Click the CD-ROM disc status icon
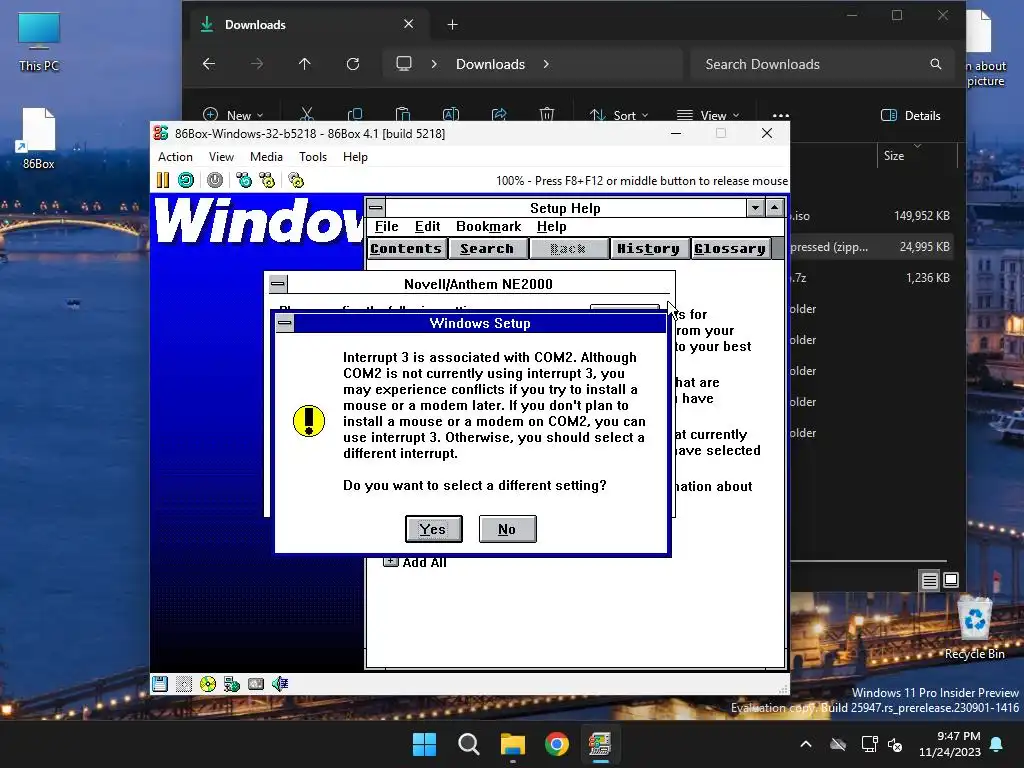The image size is (1024, 768). point(208,684)
